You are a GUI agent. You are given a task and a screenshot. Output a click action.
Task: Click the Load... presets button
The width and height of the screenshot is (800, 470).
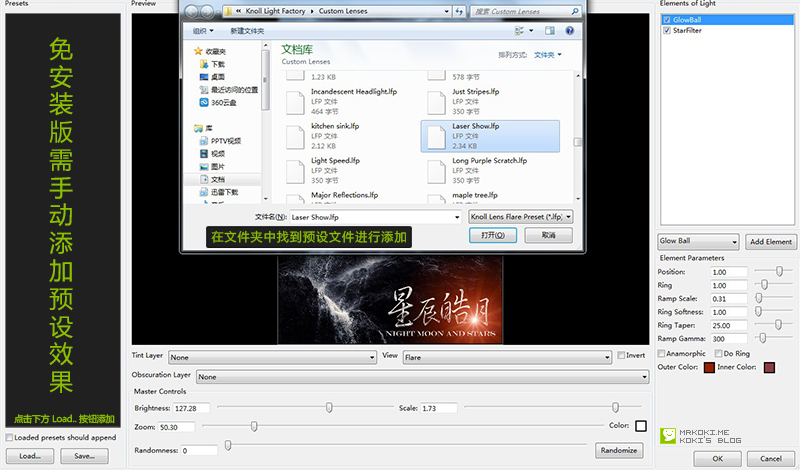tap(30, 456)
